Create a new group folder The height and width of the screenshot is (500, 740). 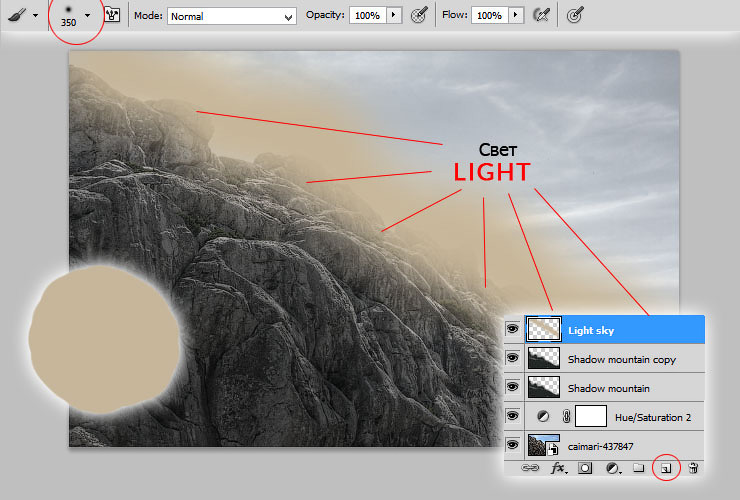point(639,467)
